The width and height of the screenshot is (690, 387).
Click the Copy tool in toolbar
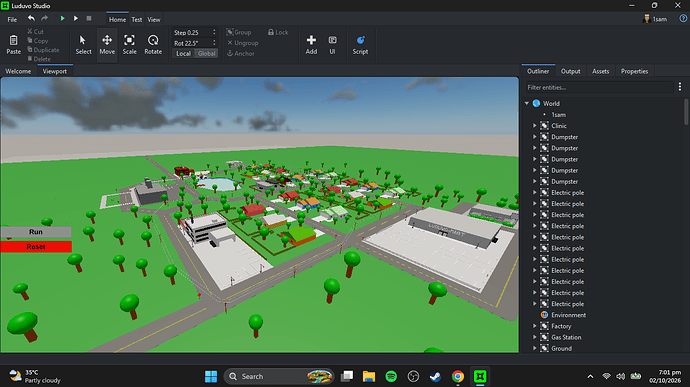click(38, 41)
